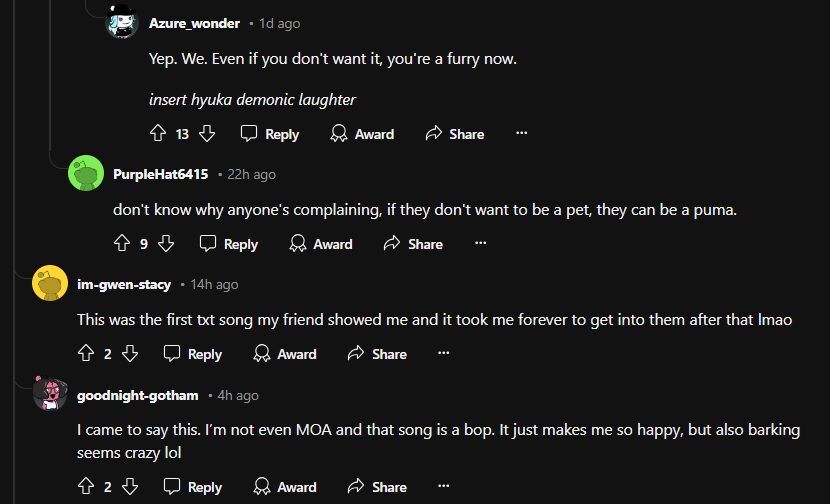This screenshot has width=830, height=504.
Task: Open PurpleHat6415's user profile link
Action: pos(160,174)
